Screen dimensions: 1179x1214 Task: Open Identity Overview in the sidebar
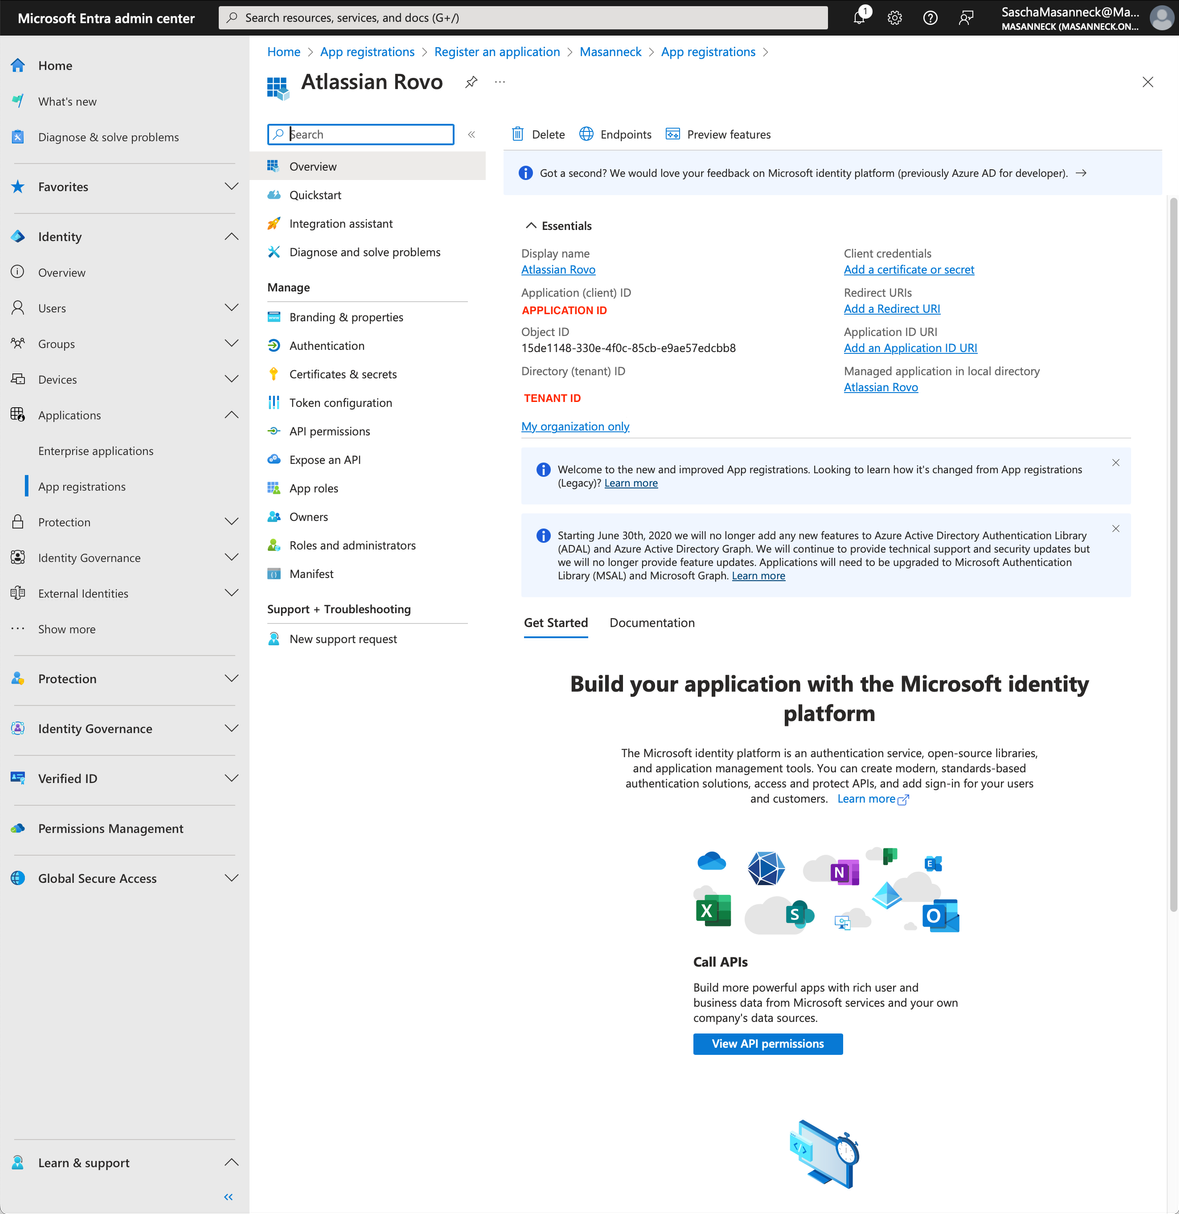62,273
